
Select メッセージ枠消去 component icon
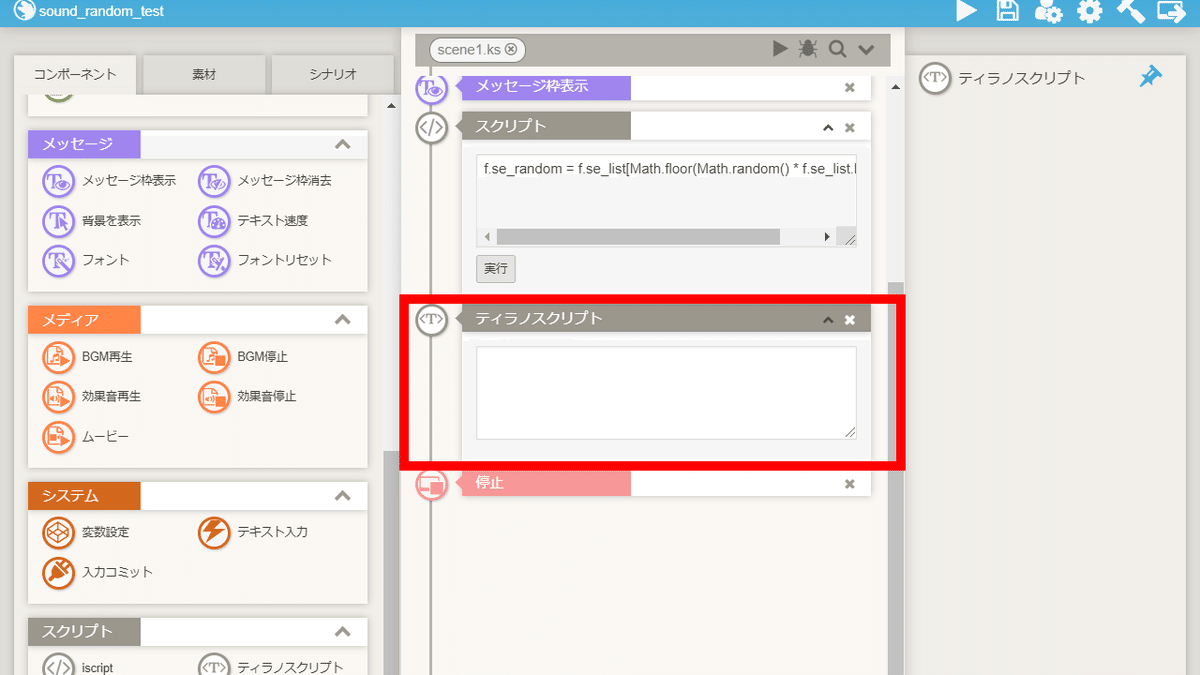tap(214, 182)
